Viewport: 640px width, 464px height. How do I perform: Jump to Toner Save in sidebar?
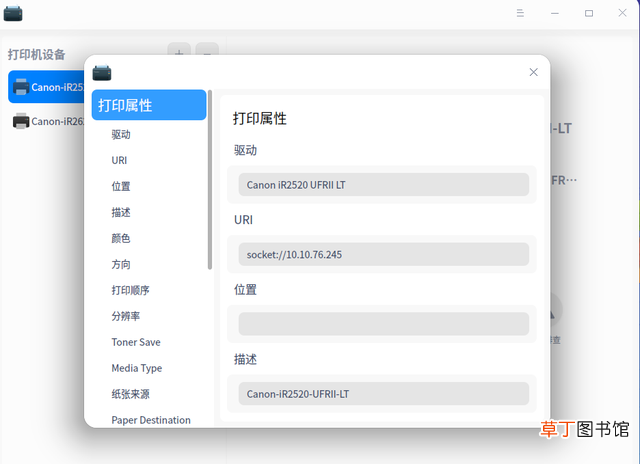click(136, 342)
